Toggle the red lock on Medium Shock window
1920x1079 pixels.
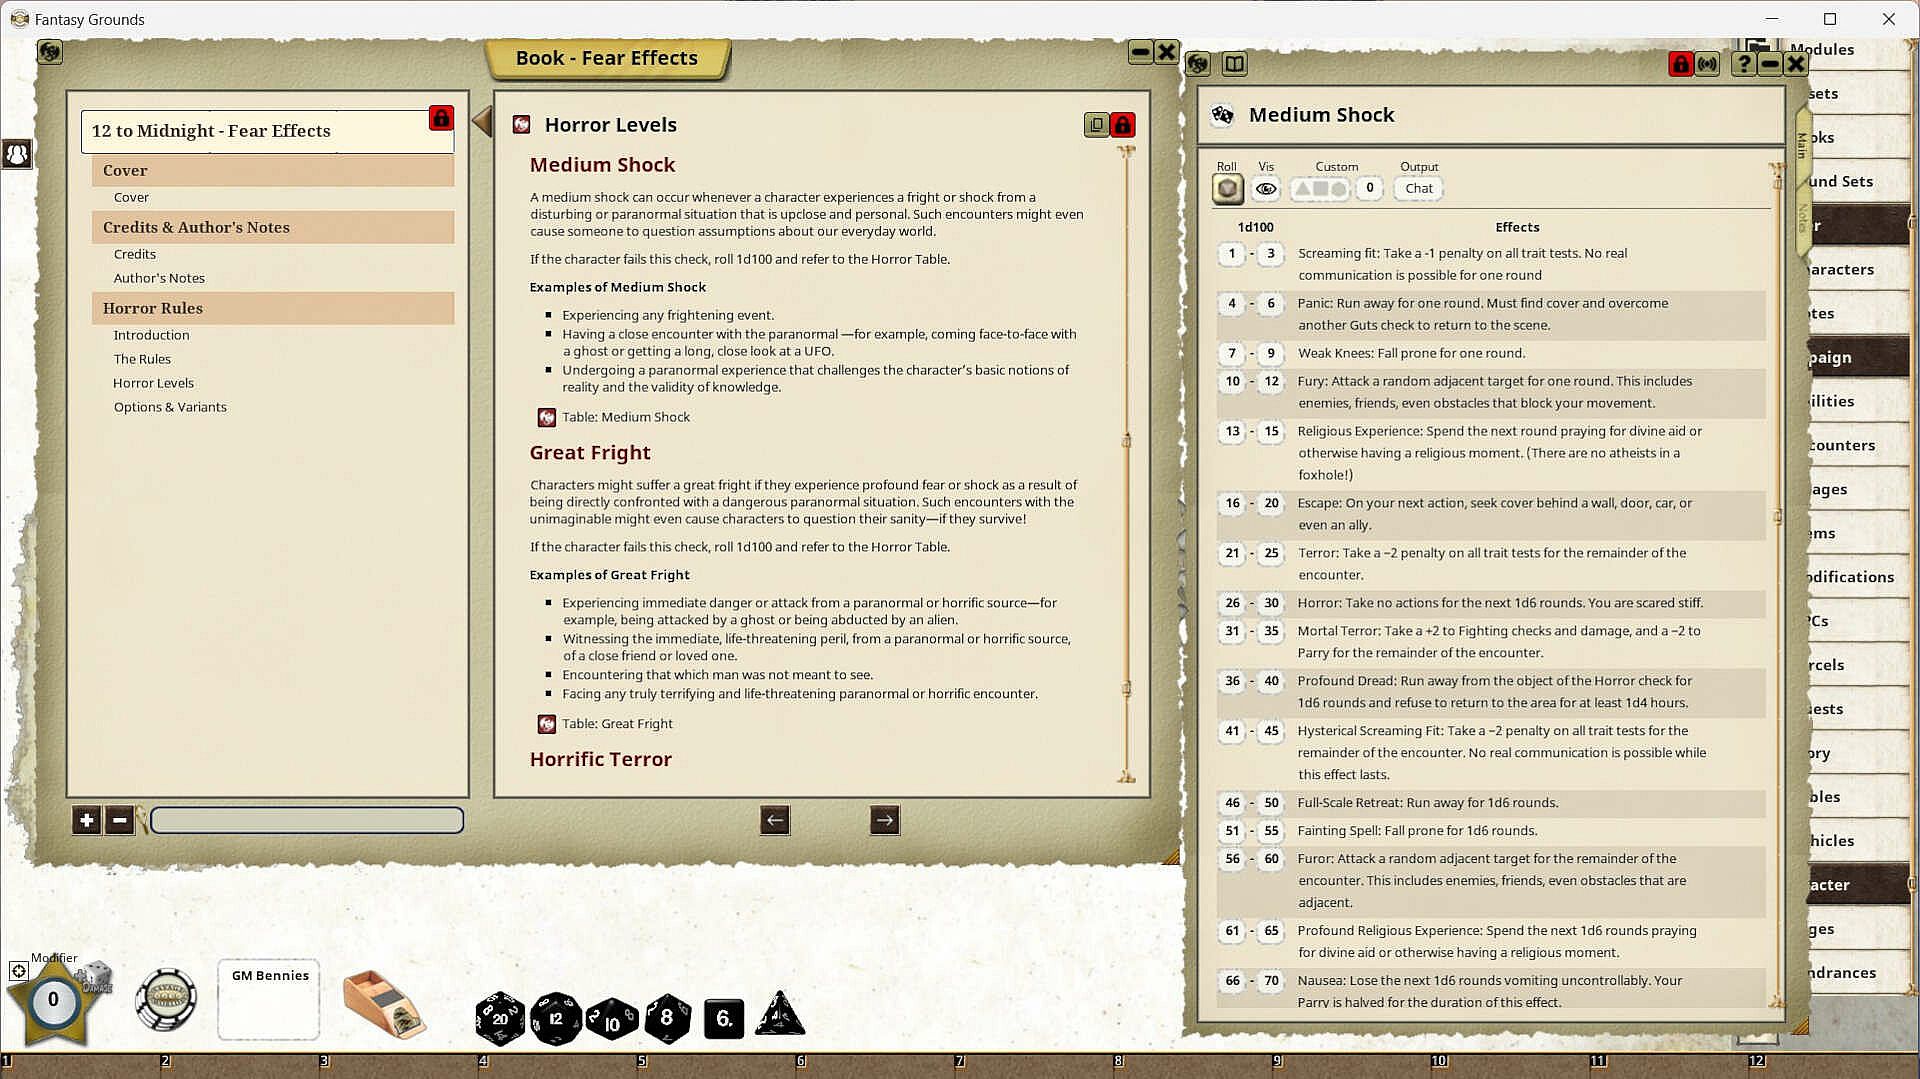(x=1681, y=64)
